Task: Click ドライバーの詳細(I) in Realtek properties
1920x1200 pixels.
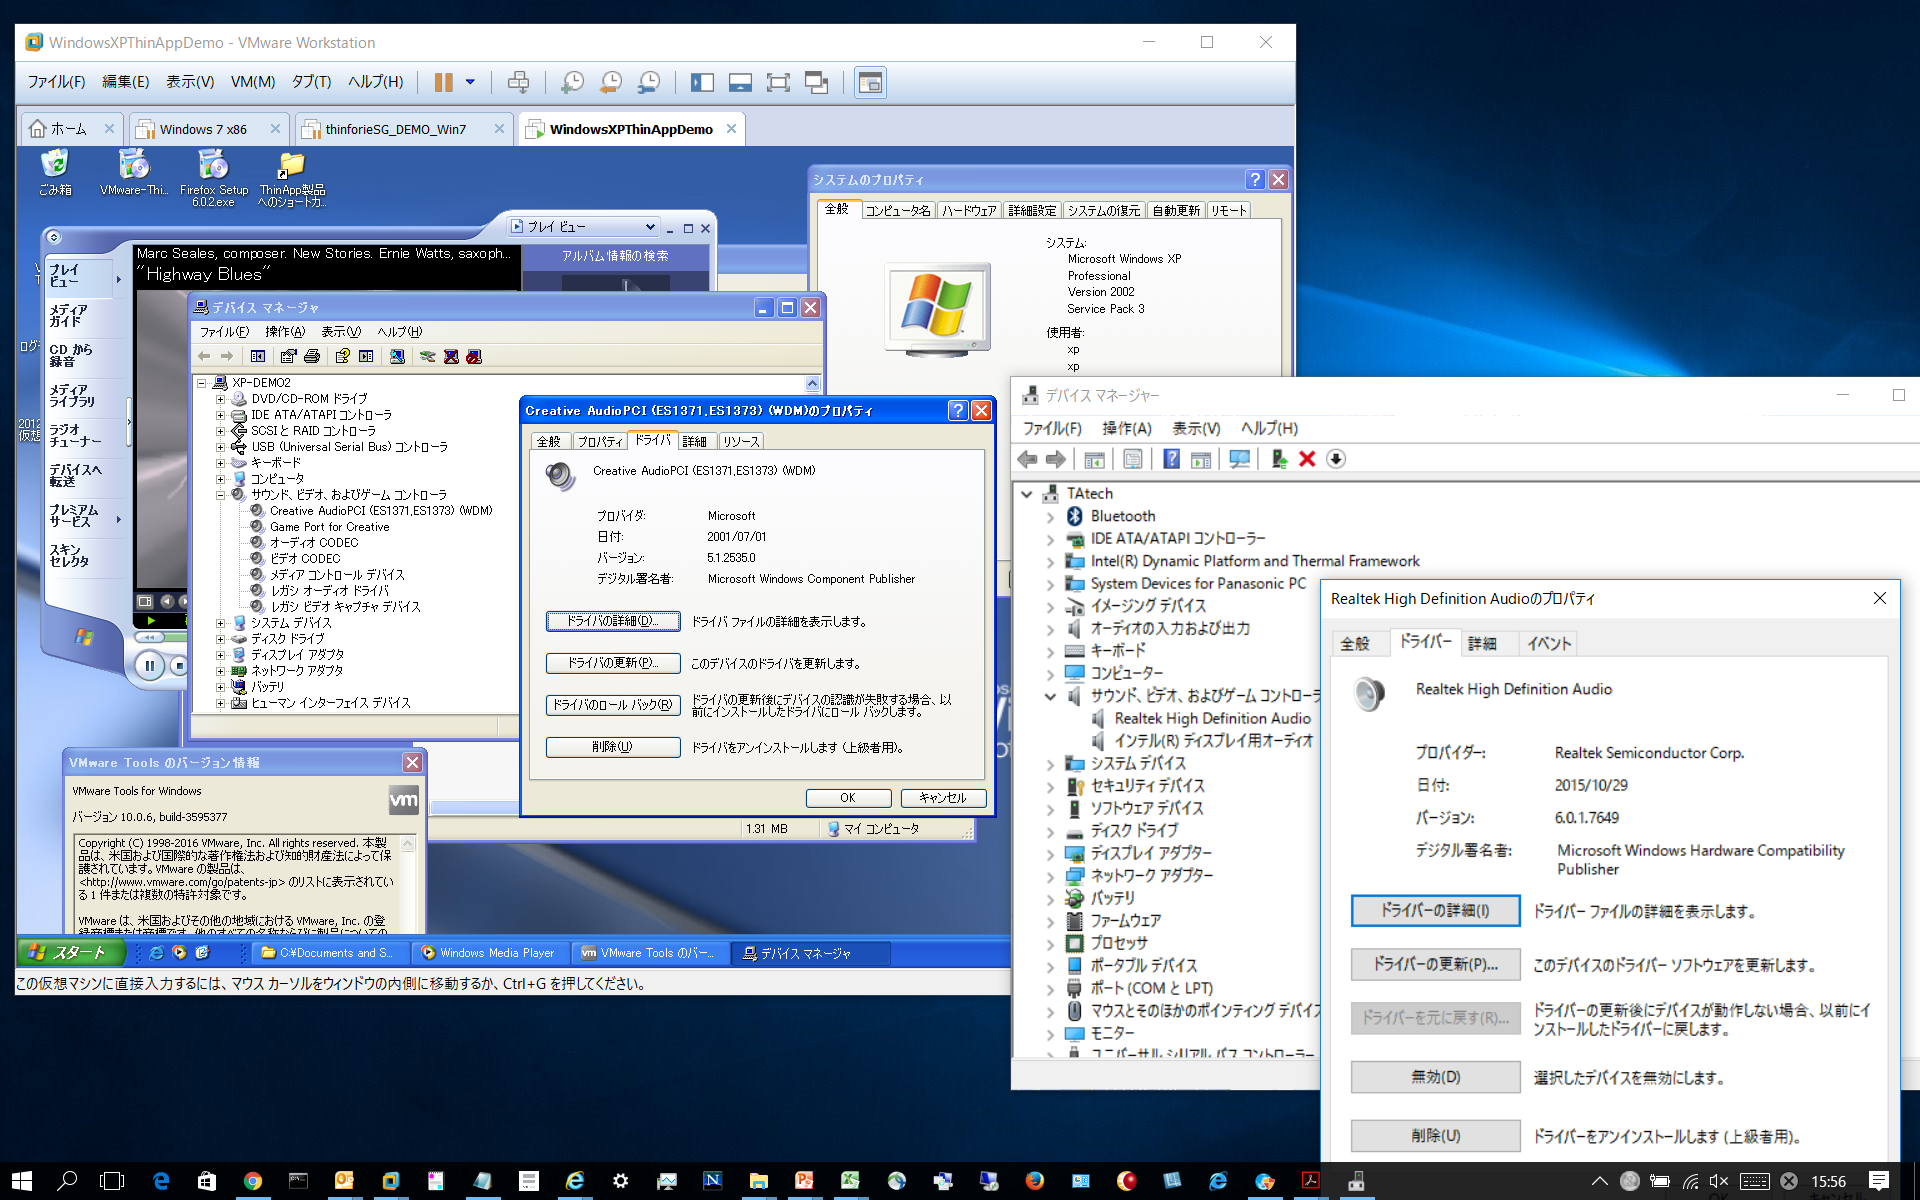Action: point(1435,911)
